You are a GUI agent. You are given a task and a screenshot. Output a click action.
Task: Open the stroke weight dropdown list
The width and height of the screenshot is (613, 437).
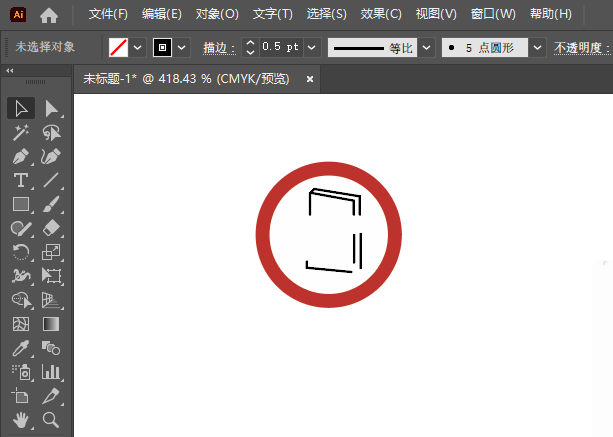[312, 48]
